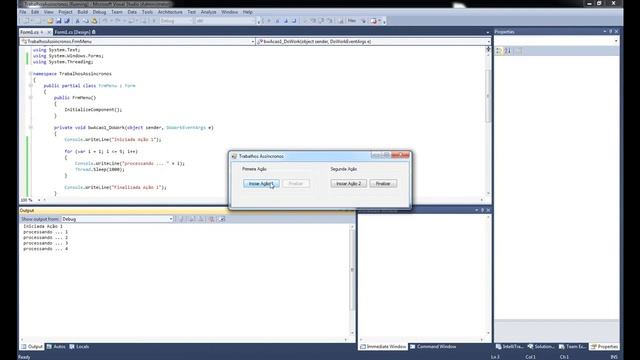
Task: Collapse the FrmMenu class outline
Action: (31, 86)
